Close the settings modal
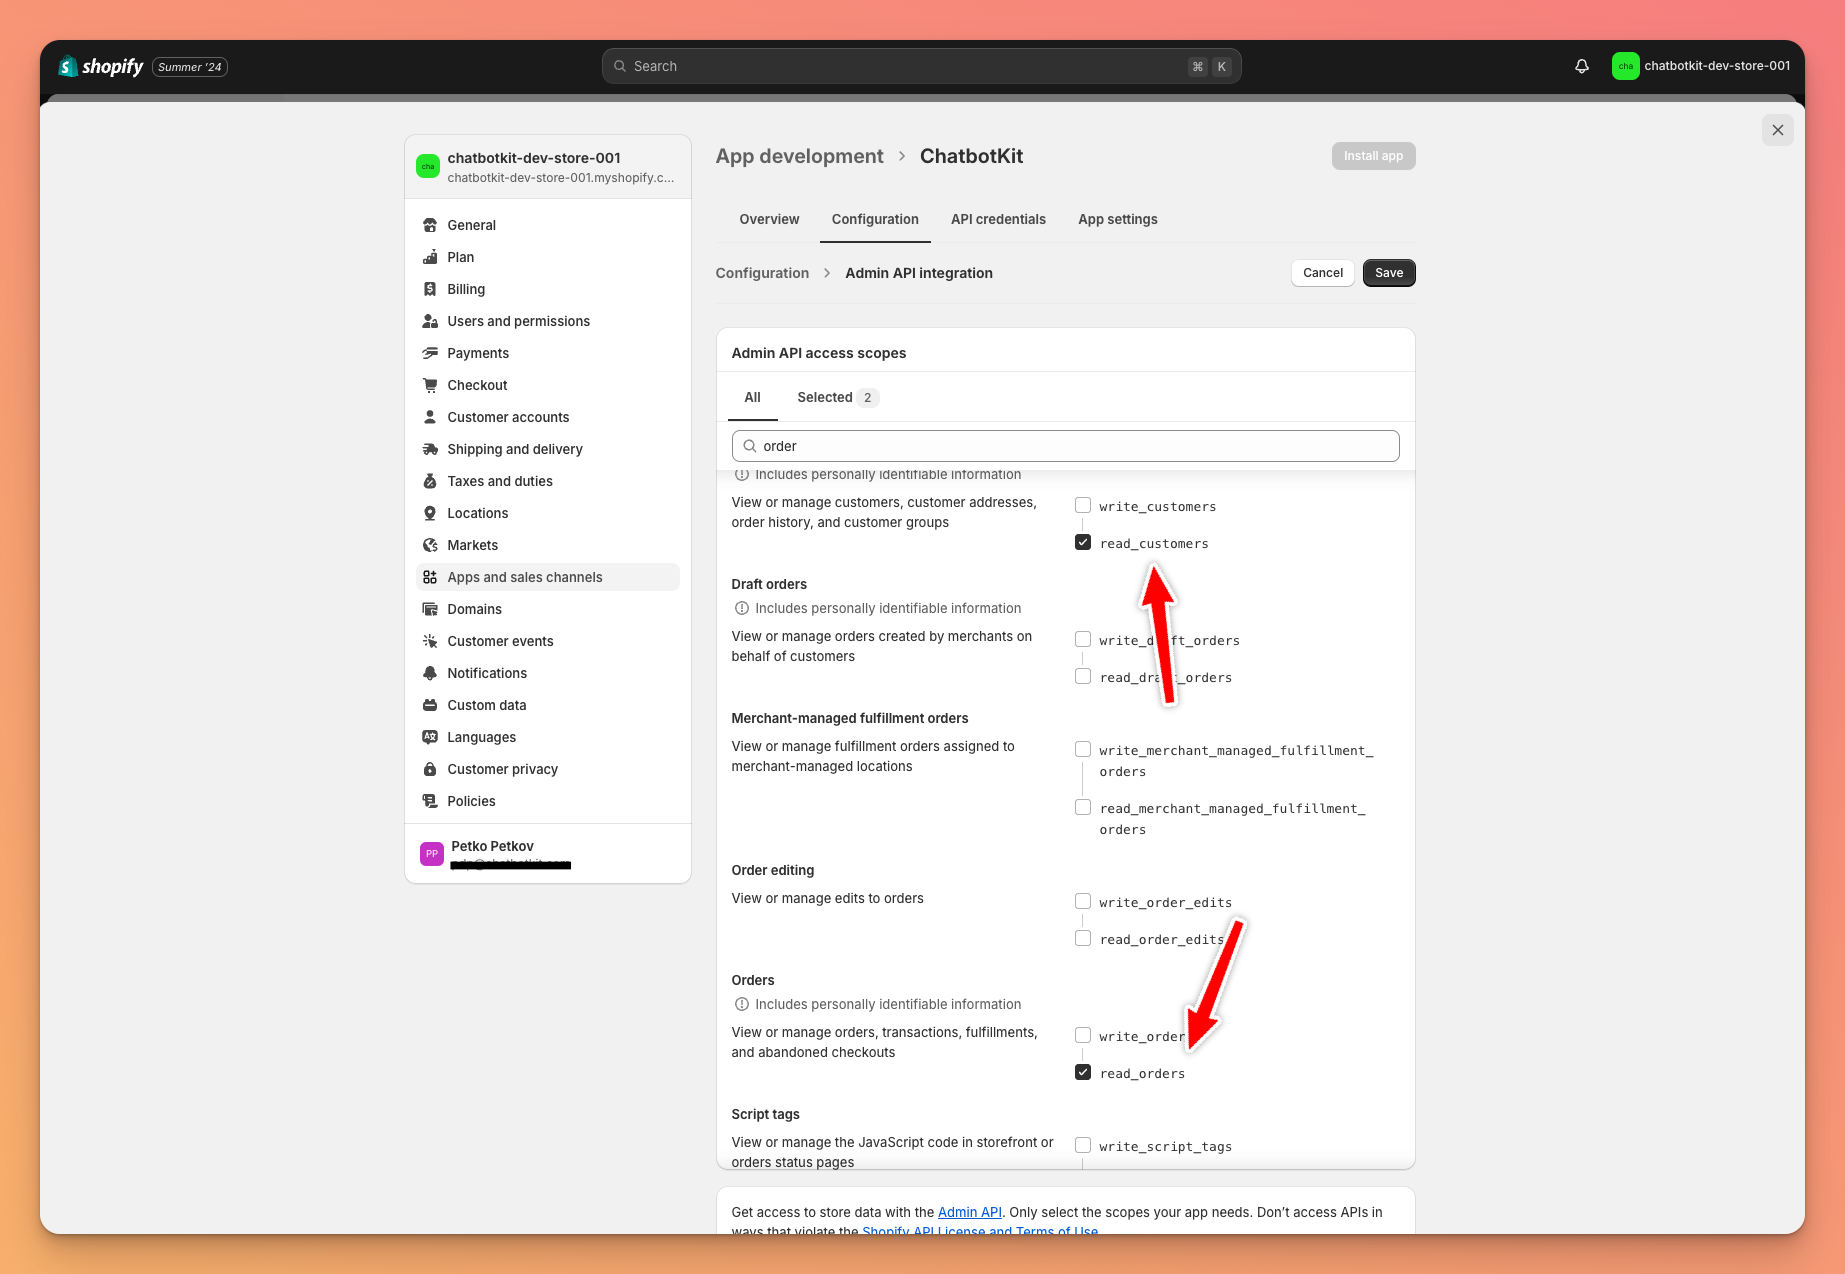Screen dimensions: 1845x1274 (1777, 130)
